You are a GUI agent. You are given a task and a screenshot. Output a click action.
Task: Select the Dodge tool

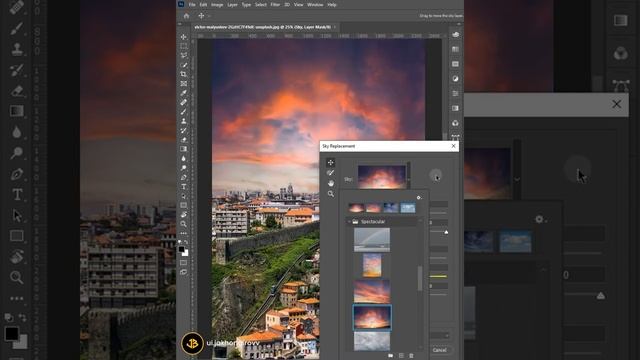point(184,168)
